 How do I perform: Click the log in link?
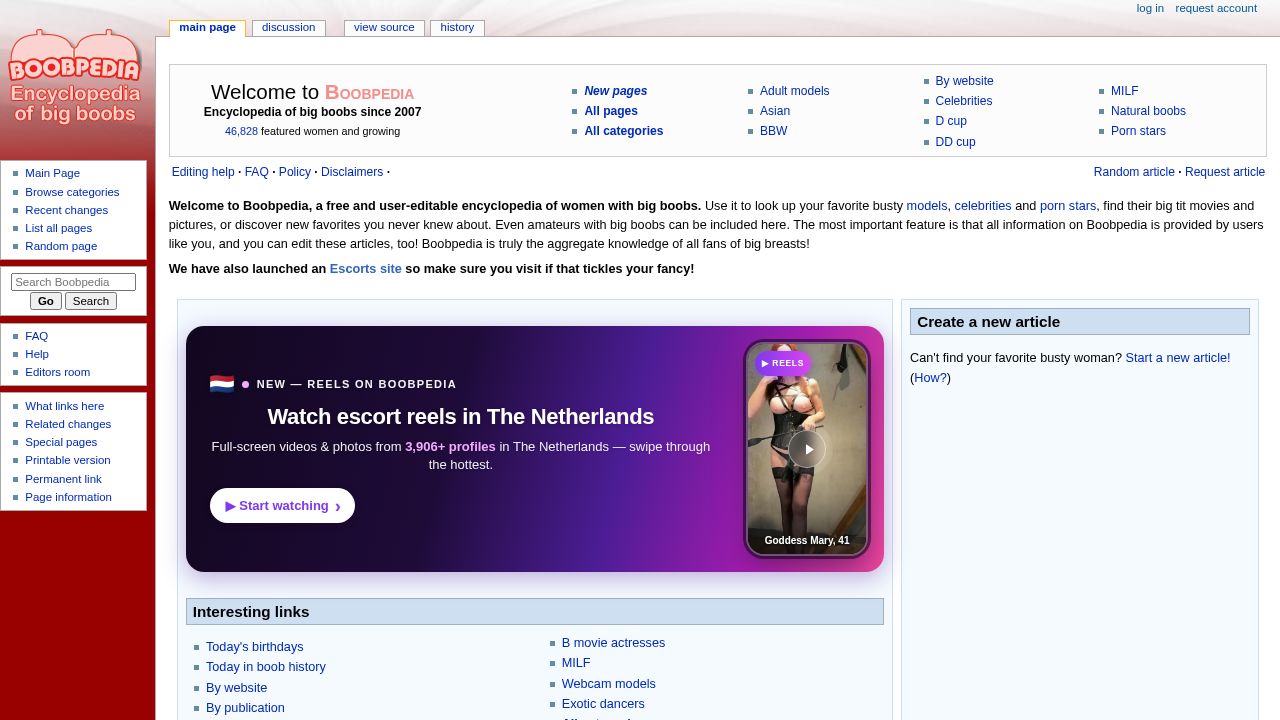[1150, 8]
